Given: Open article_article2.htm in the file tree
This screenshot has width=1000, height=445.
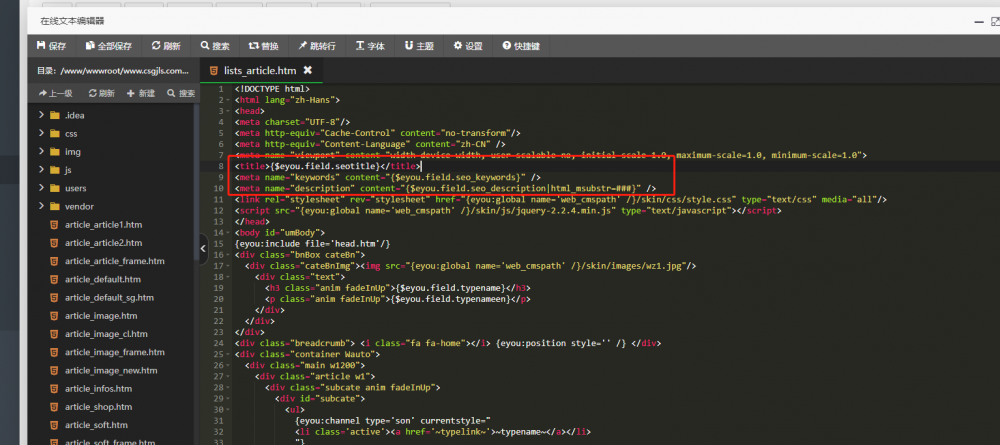Looking at the screenshot, I should click(x=103, y=243).
